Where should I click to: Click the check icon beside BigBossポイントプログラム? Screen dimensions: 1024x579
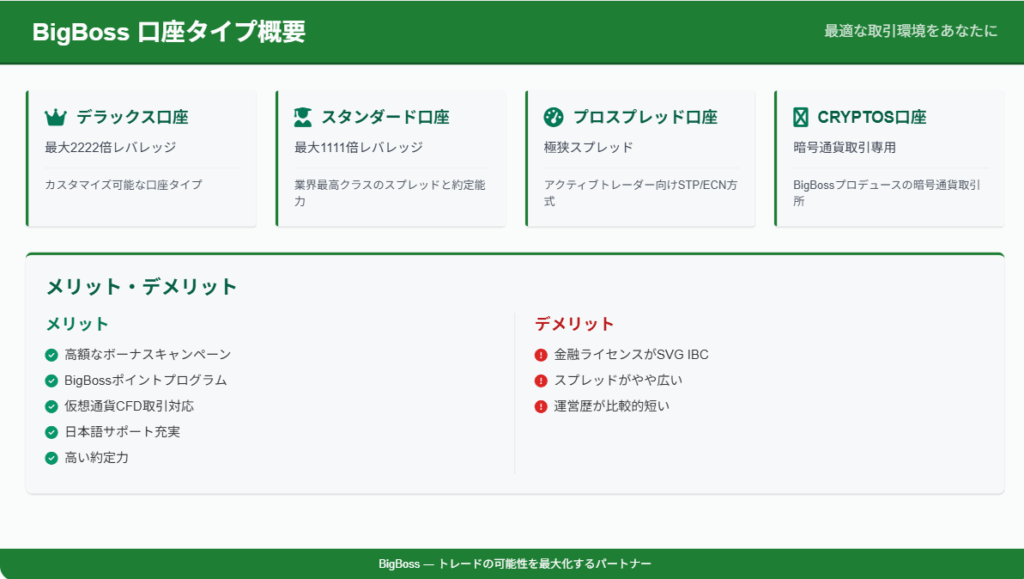(52, 380)
